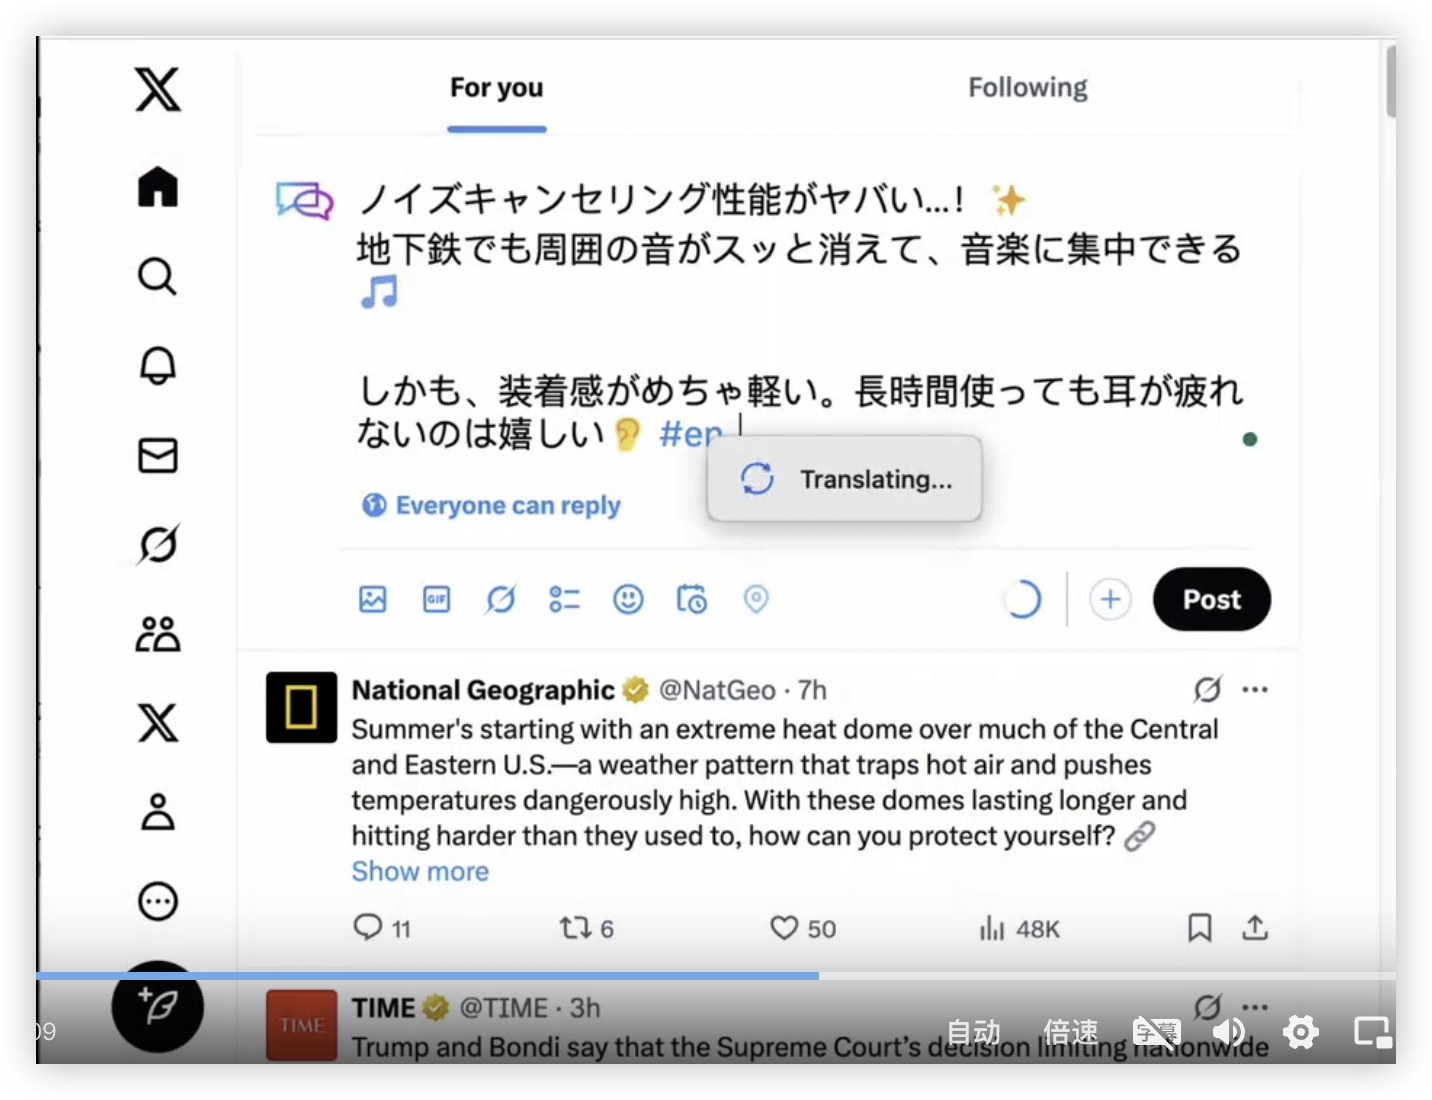
Task: Click the #en hashtag in the draft
Action: point(690,434)
